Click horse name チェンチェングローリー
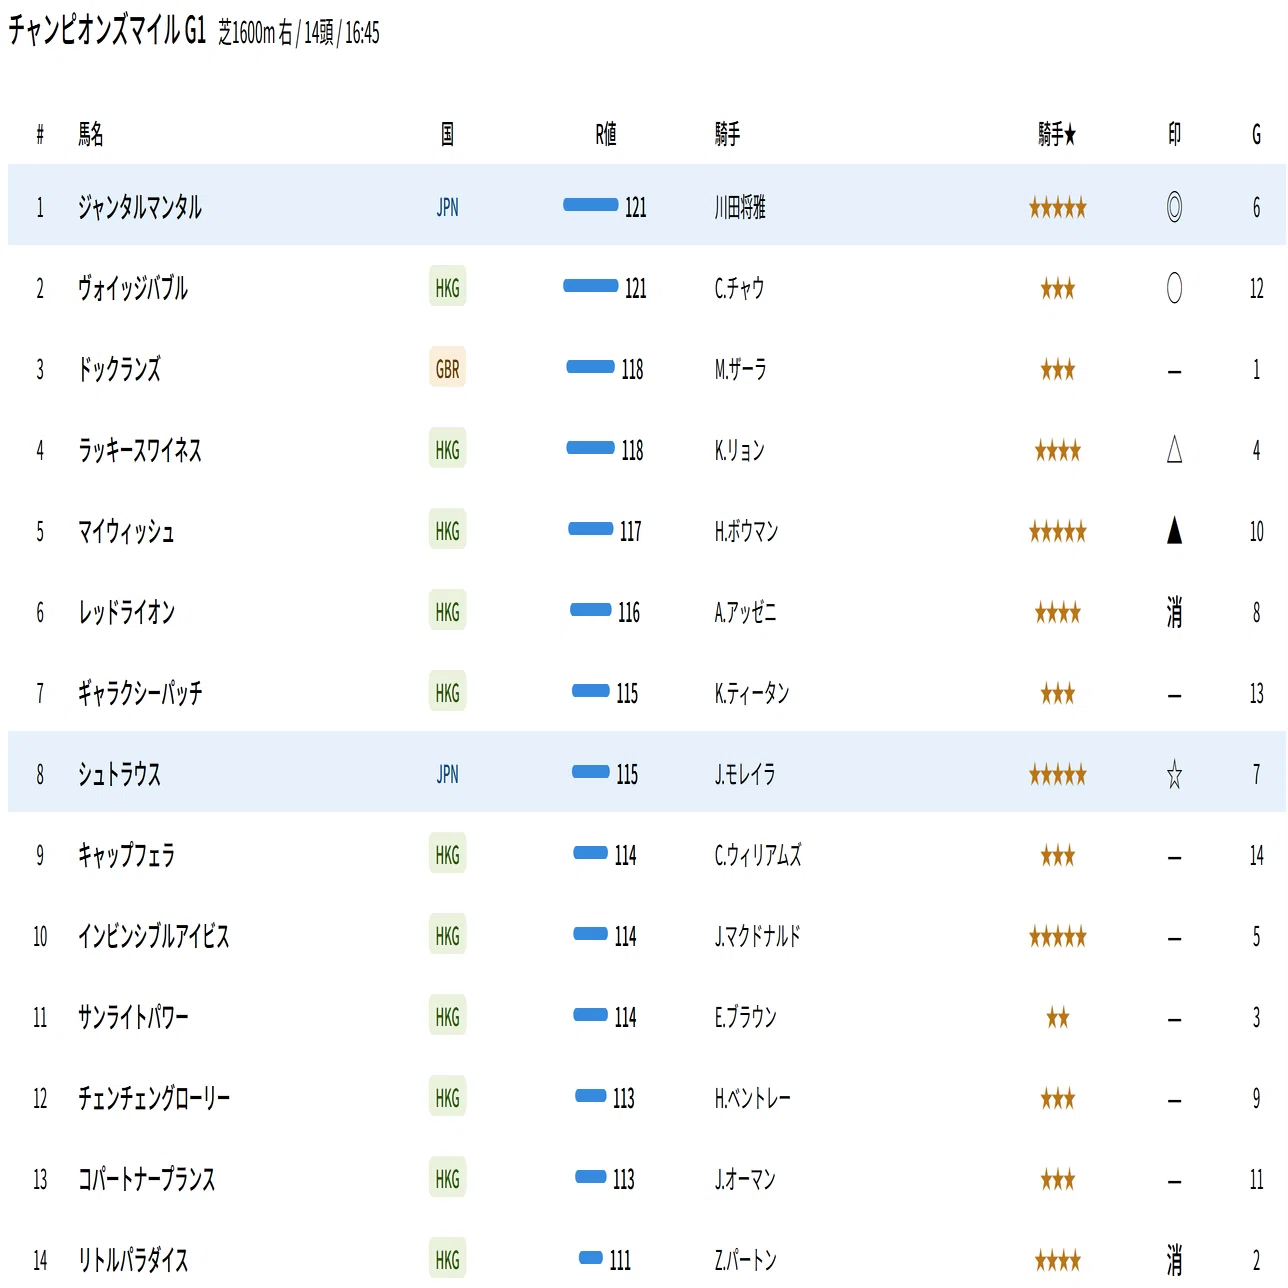This screenshot has width=1288, height=1288. (x=154, y=1098)
